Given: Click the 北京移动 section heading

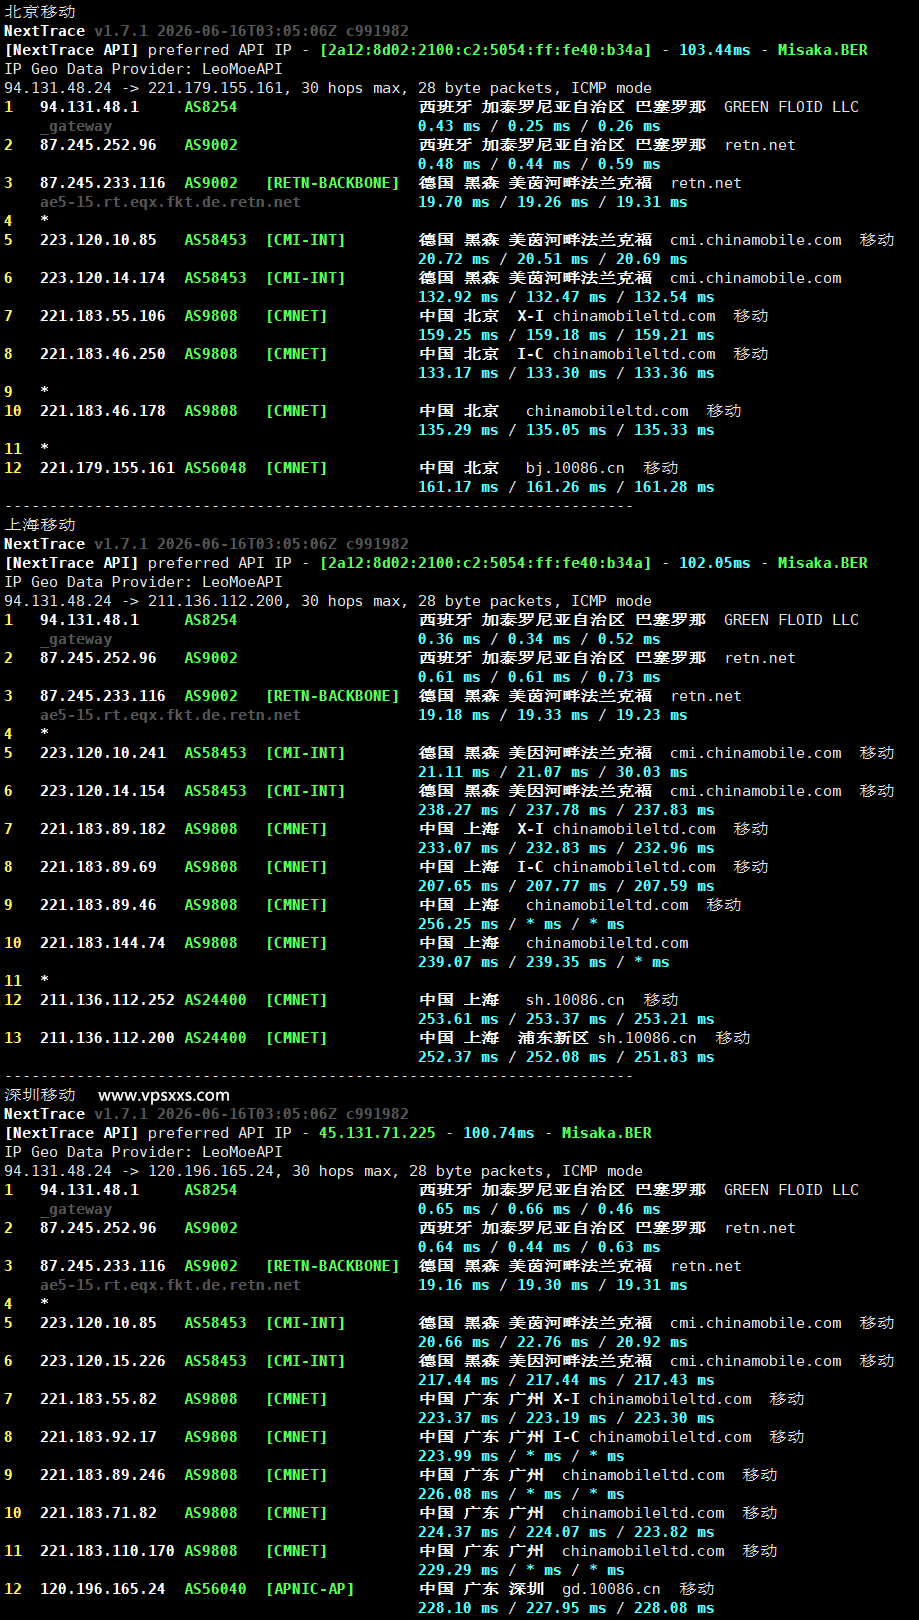Looking at the screenshot, I should (40, 12).
